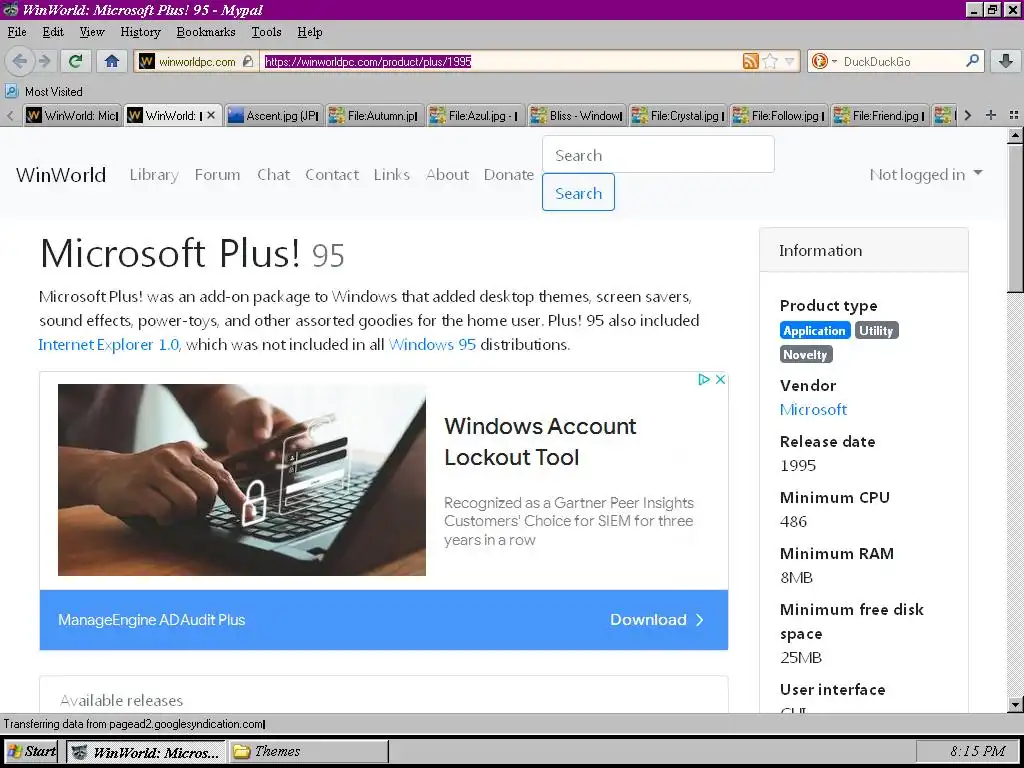Switch to File:Autumn.jpg tab
This screenshot has width=1024, height=768.
point(375,116)
